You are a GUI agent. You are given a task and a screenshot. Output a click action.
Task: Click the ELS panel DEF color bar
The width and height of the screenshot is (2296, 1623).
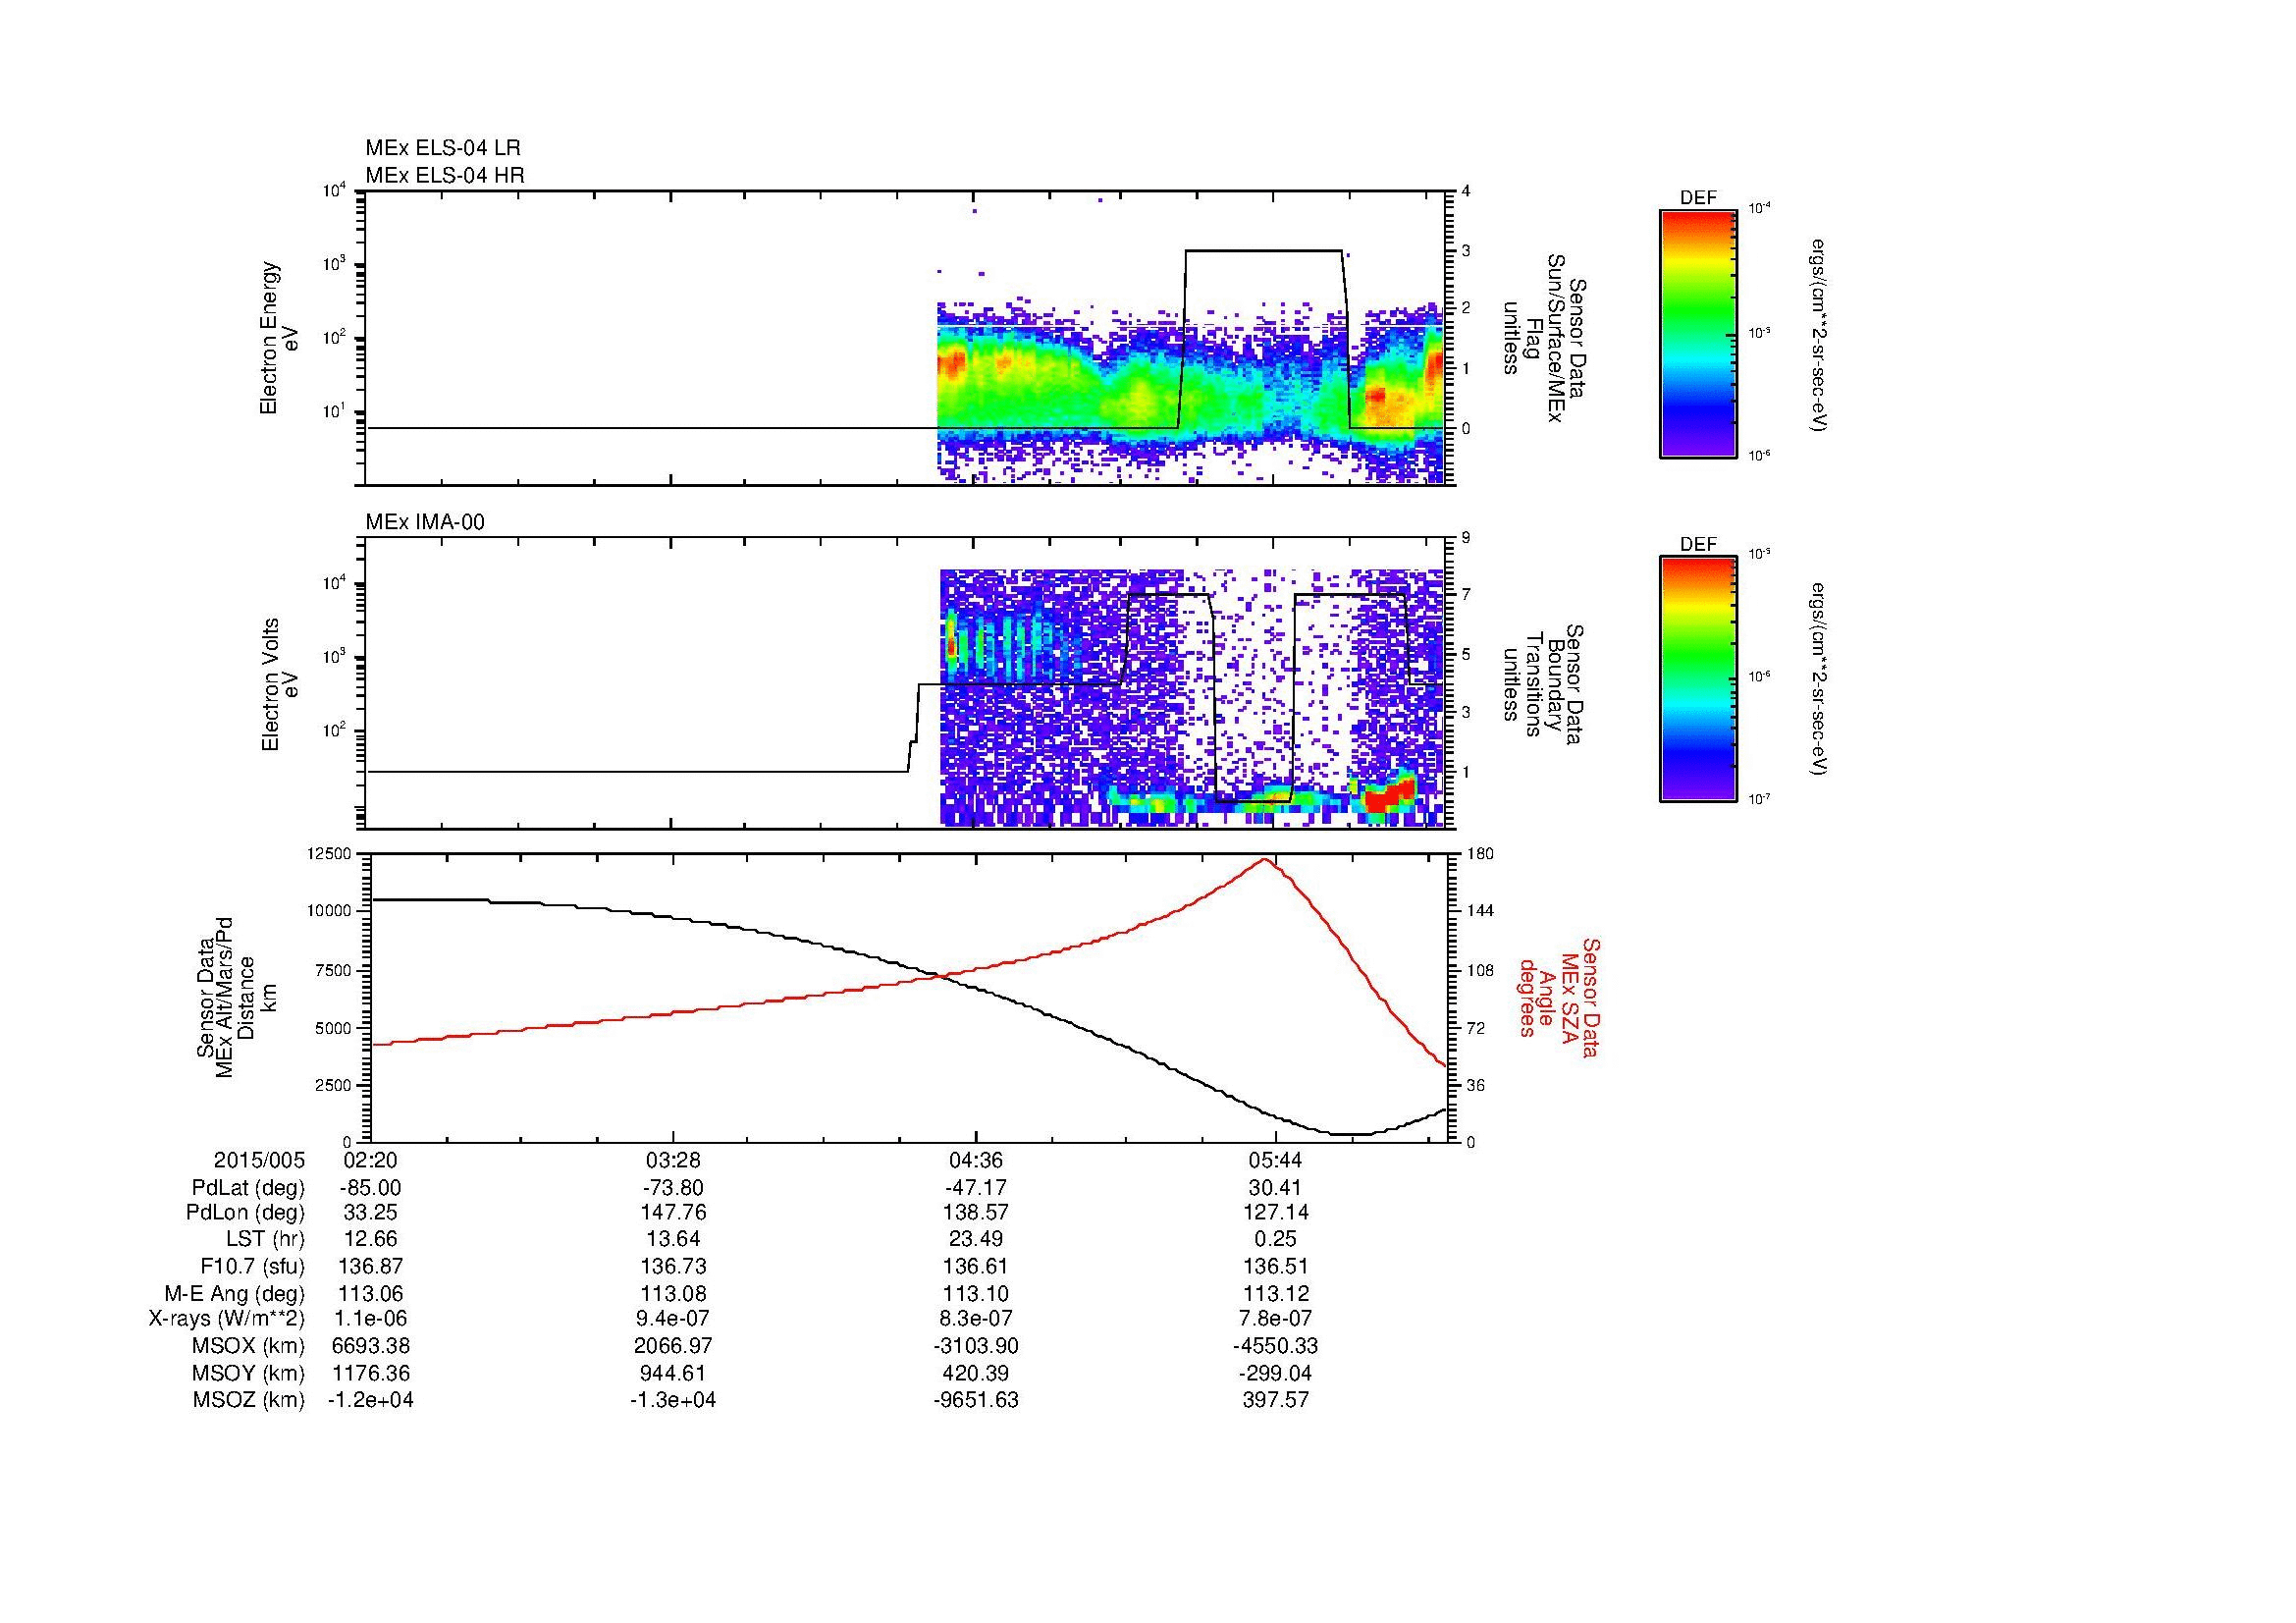coord(1697,333)
